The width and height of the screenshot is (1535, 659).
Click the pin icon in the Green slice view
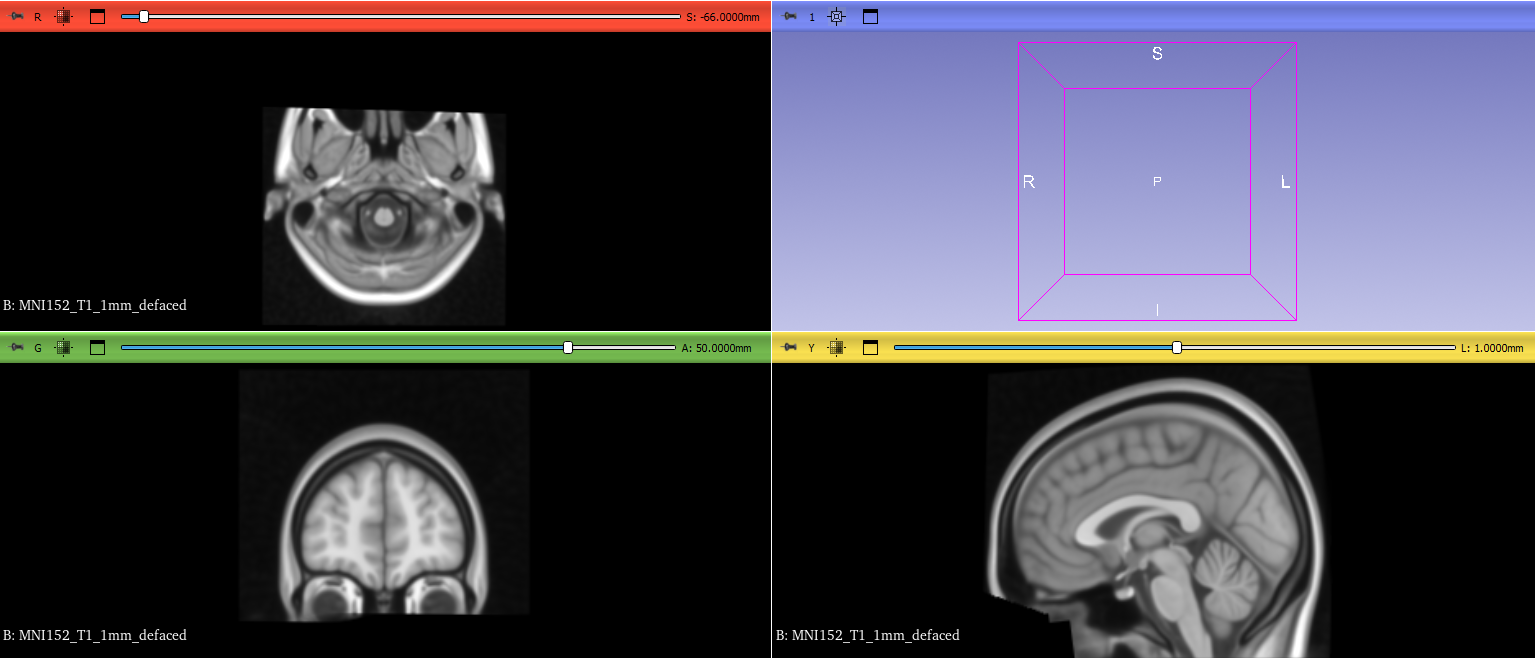coord(17,348)
